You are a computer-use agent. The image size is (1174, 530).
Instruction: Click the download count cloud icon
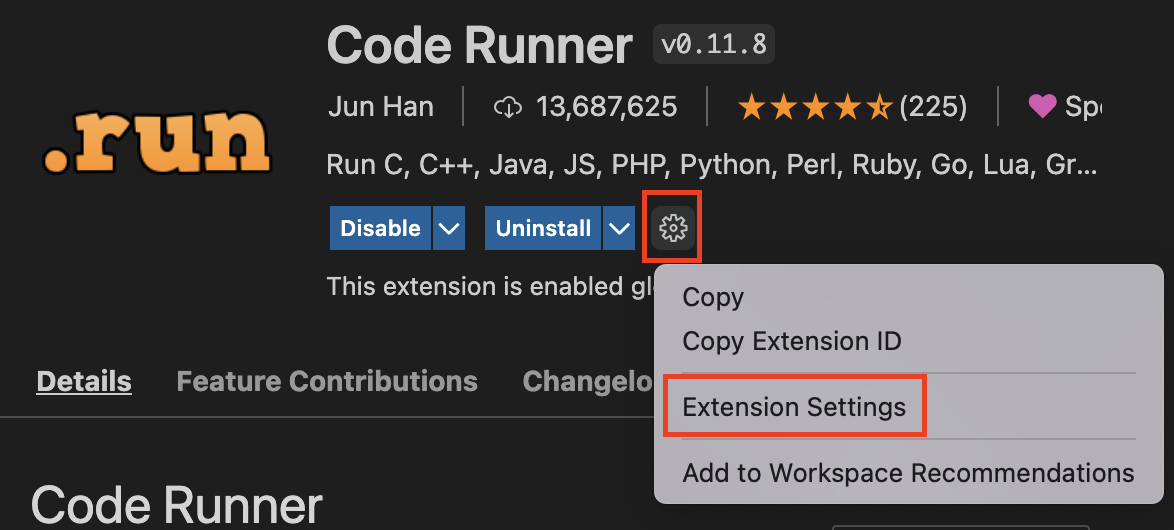pos(508,108)
